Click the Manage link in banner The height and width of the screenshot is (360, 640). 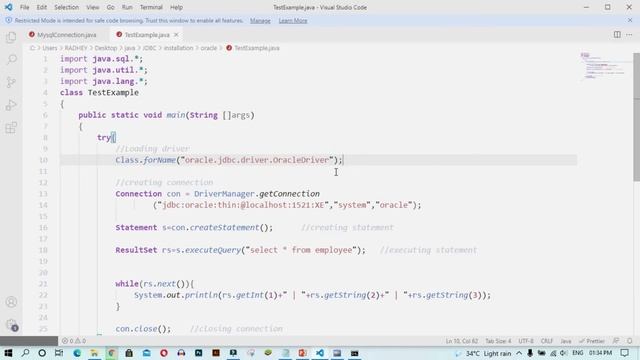click(260, 20)
